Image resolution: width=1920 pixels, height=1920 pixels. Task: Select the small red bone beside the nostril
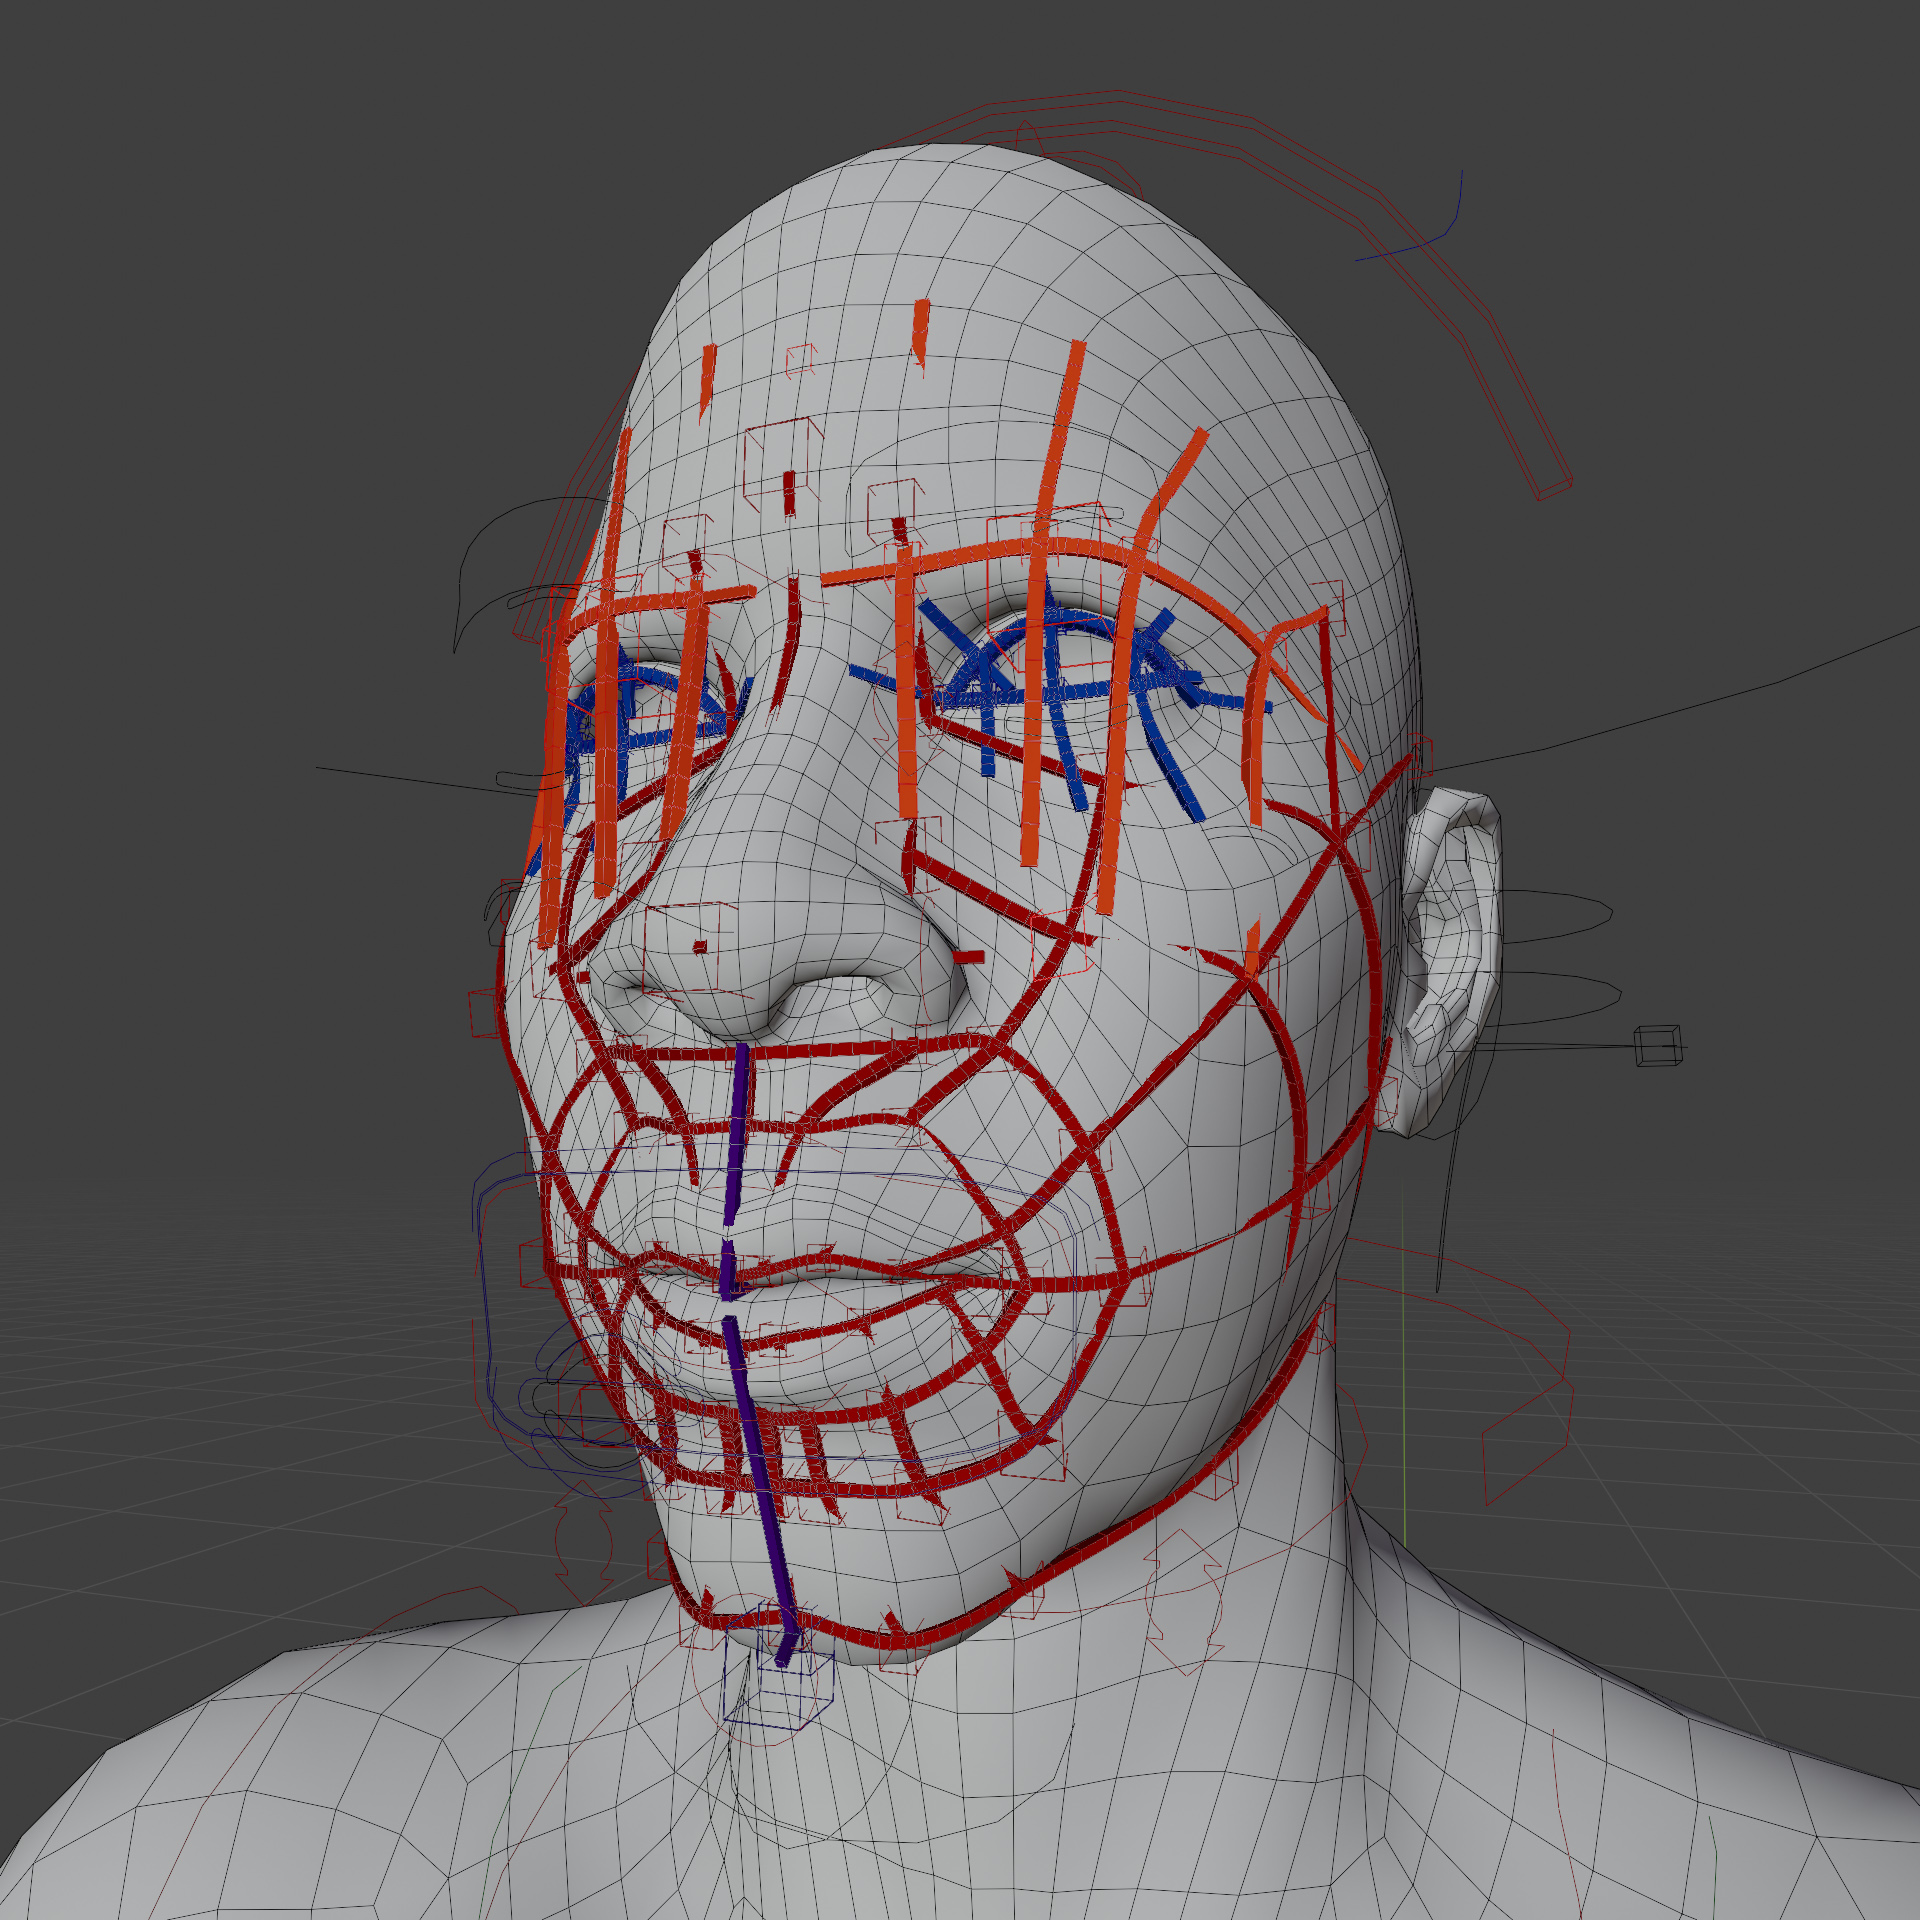tap(967, 957)
